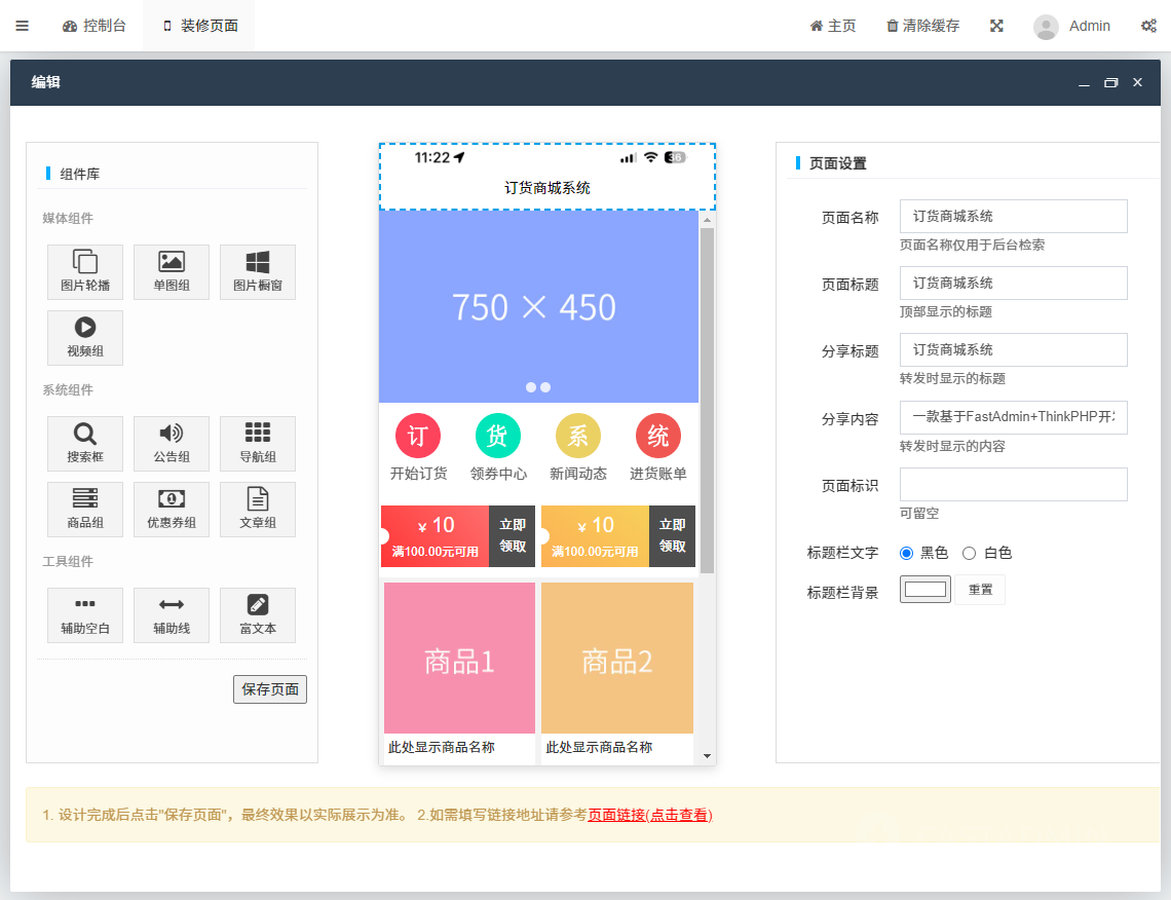The height and width of the screenshot is (900, 1171).
Task: Add the 导航组 navigation grid component
Action: (x=257, y=444)
